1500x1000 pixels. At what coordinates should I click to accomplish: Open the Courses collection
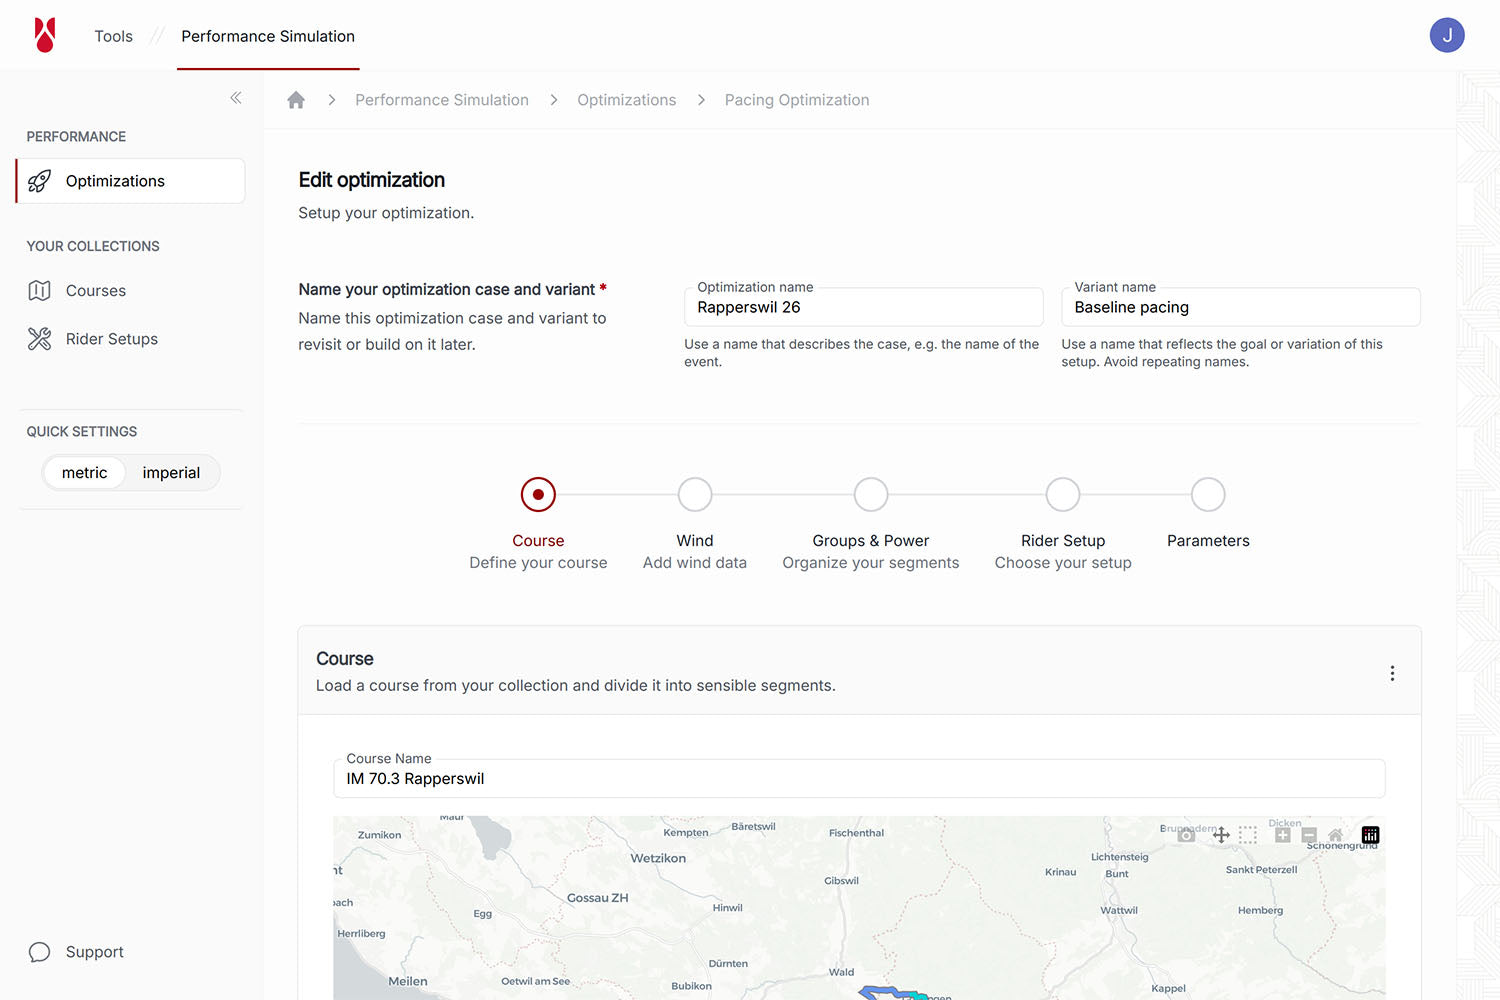96,291
